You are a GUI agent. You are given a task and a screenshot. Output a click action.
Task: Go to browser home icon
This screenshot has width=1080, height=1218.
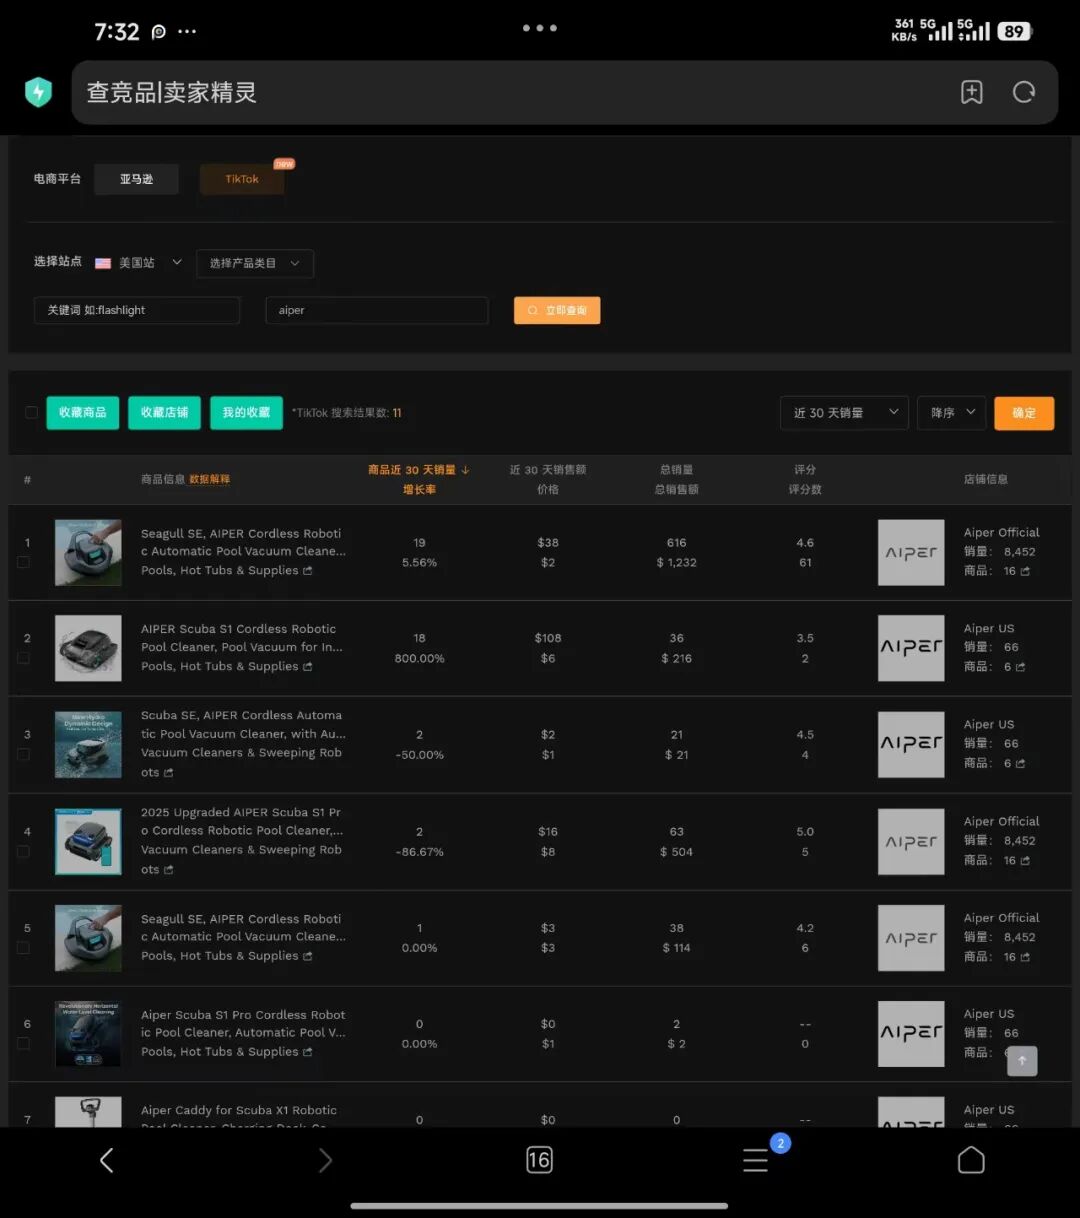(x=971, y=1160)
